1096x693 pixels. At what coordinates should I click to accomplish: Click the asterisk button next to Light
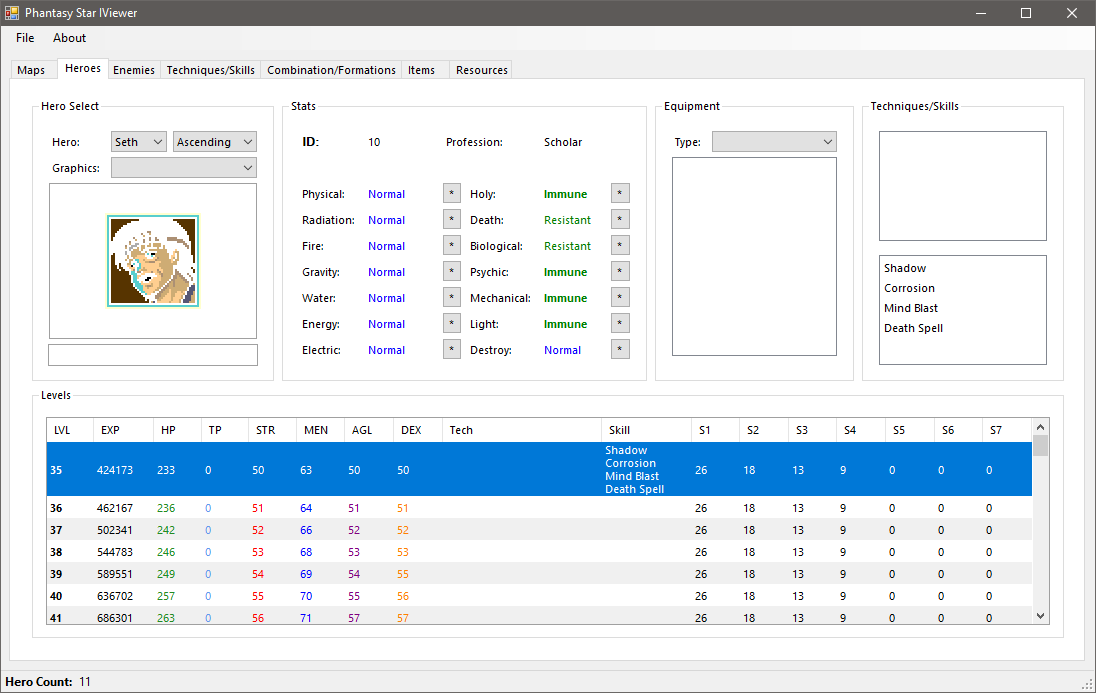click(x=620, y=323)
